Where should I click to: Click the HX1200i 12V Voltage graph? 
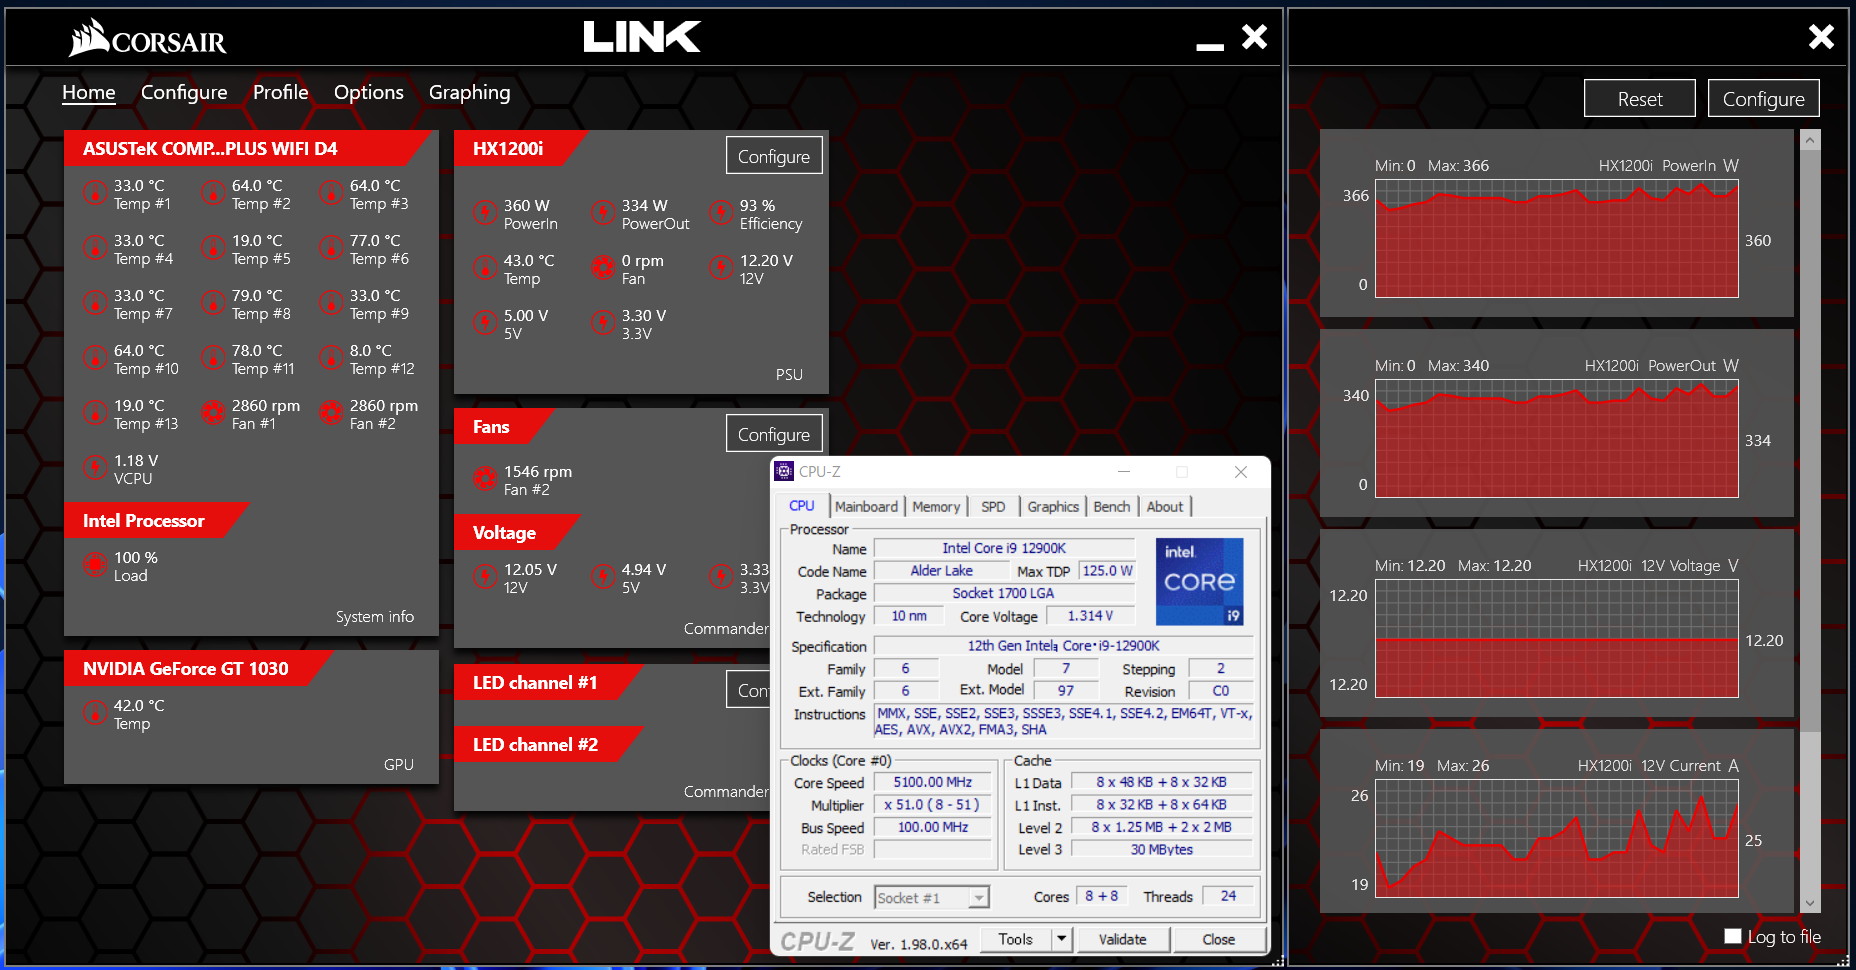[x=1556, y=638]
